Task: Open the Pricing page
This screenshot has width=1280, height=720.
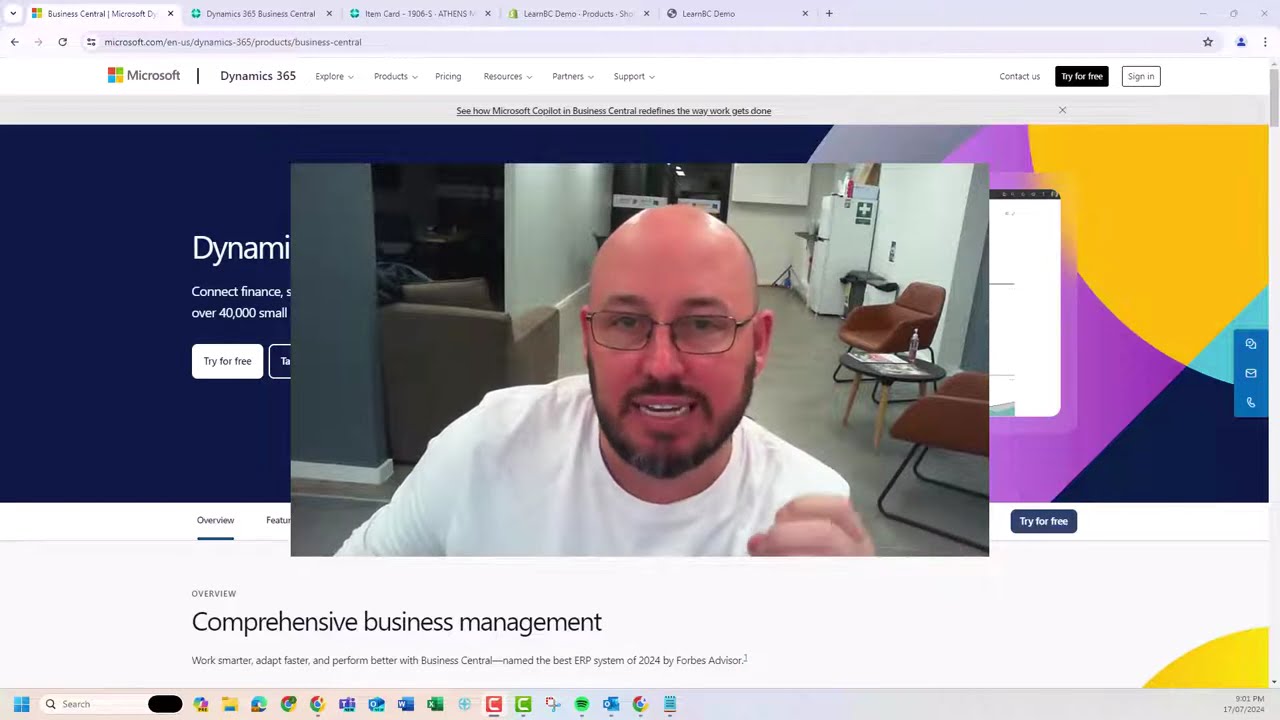Action: pyautogui.click(x=448, y=76)
